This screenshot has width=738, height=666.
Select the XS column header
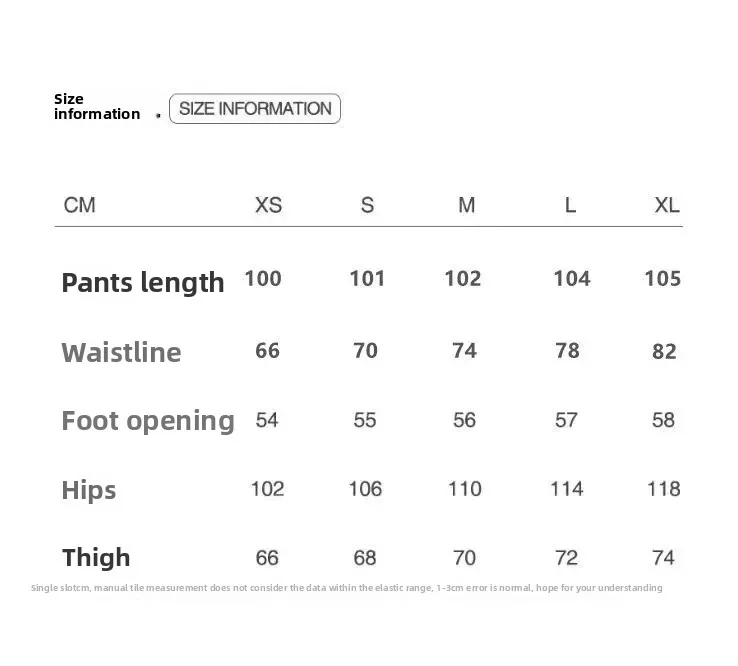pos(268,205)
